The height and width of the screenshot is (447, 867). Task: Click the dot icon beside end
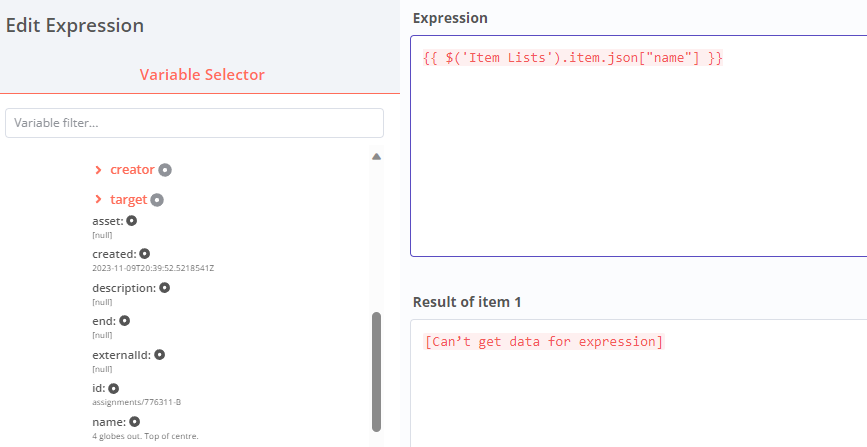(125, 321)
